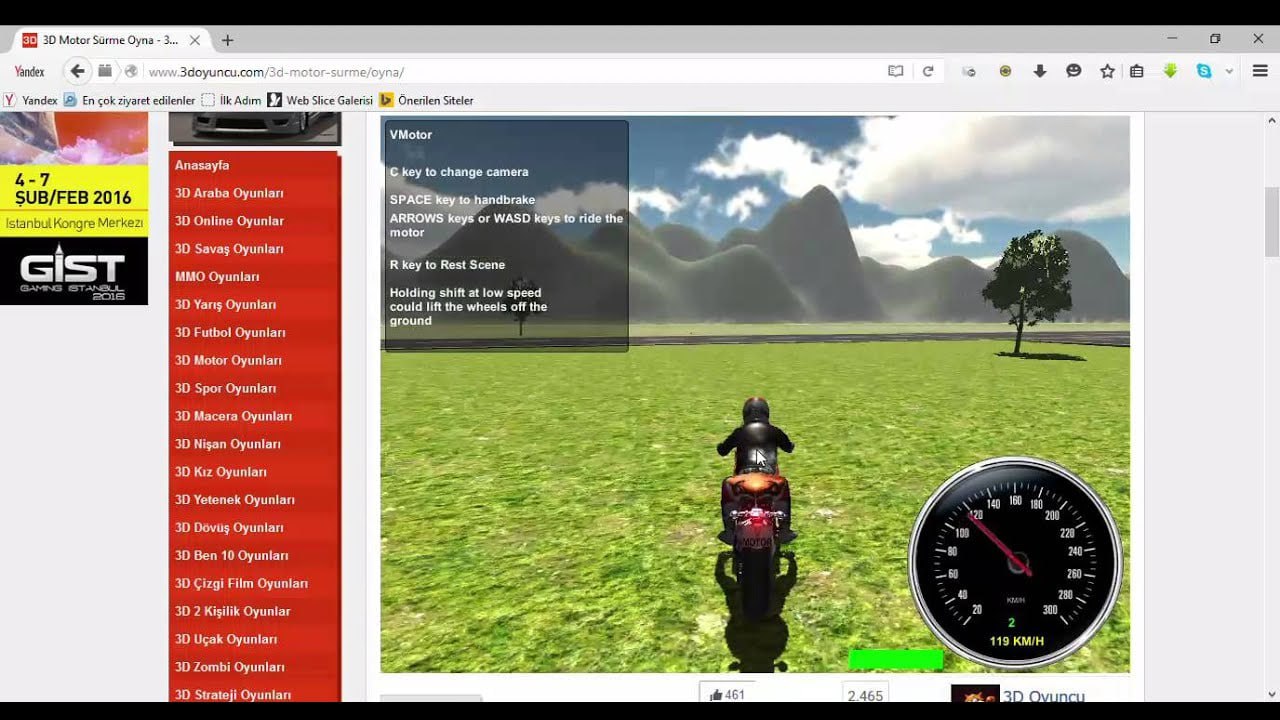Open a new tab with the plus button
The height and width of the screenshot is (720, 1280).
227,40
